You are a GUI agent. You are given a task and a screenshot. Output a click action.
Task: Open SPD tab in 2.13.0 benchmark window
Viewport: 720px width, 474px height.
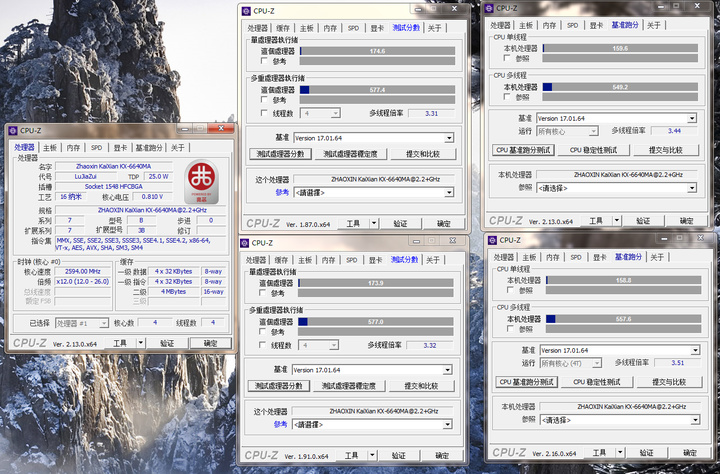pos(572,25)
